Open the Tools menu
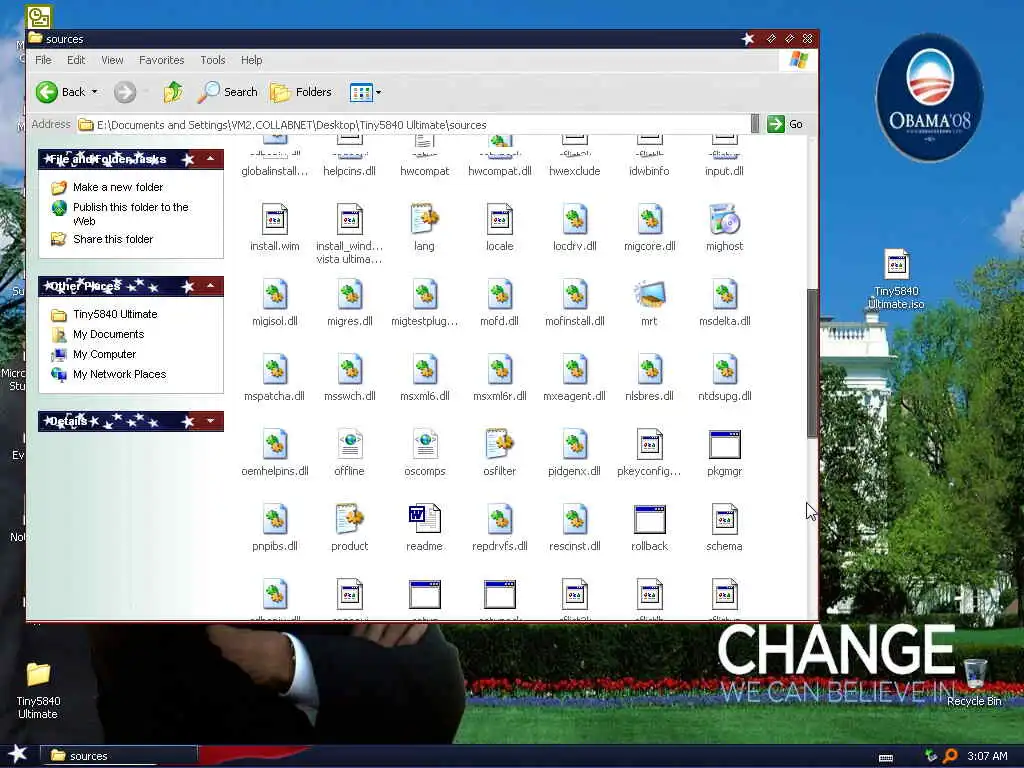This screenshot has width=1024, height=768. point(213,60)
